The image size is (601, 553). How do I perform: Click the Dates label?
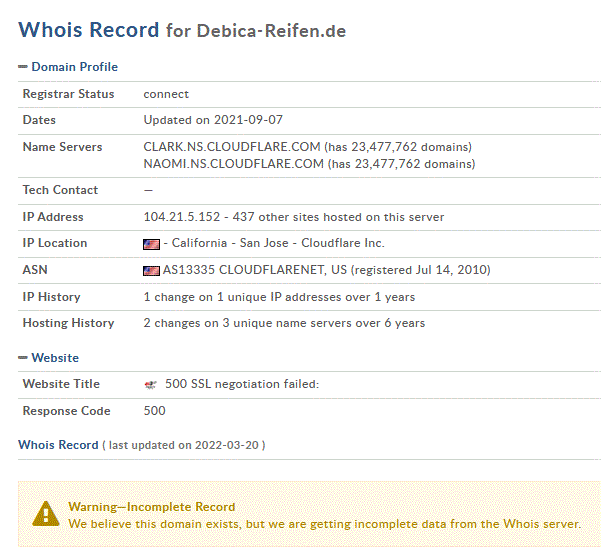[39, 120]
